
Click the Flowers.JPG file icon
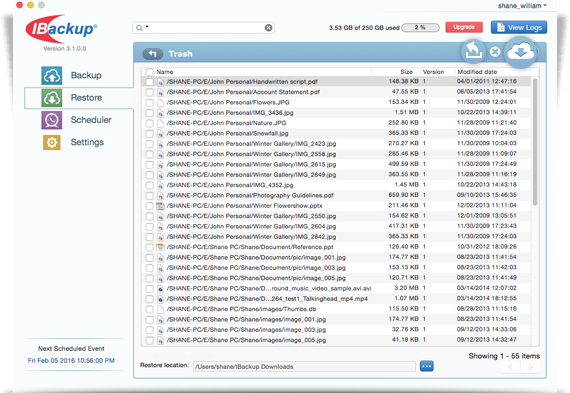pyautogui.click(x=160, y=103)
